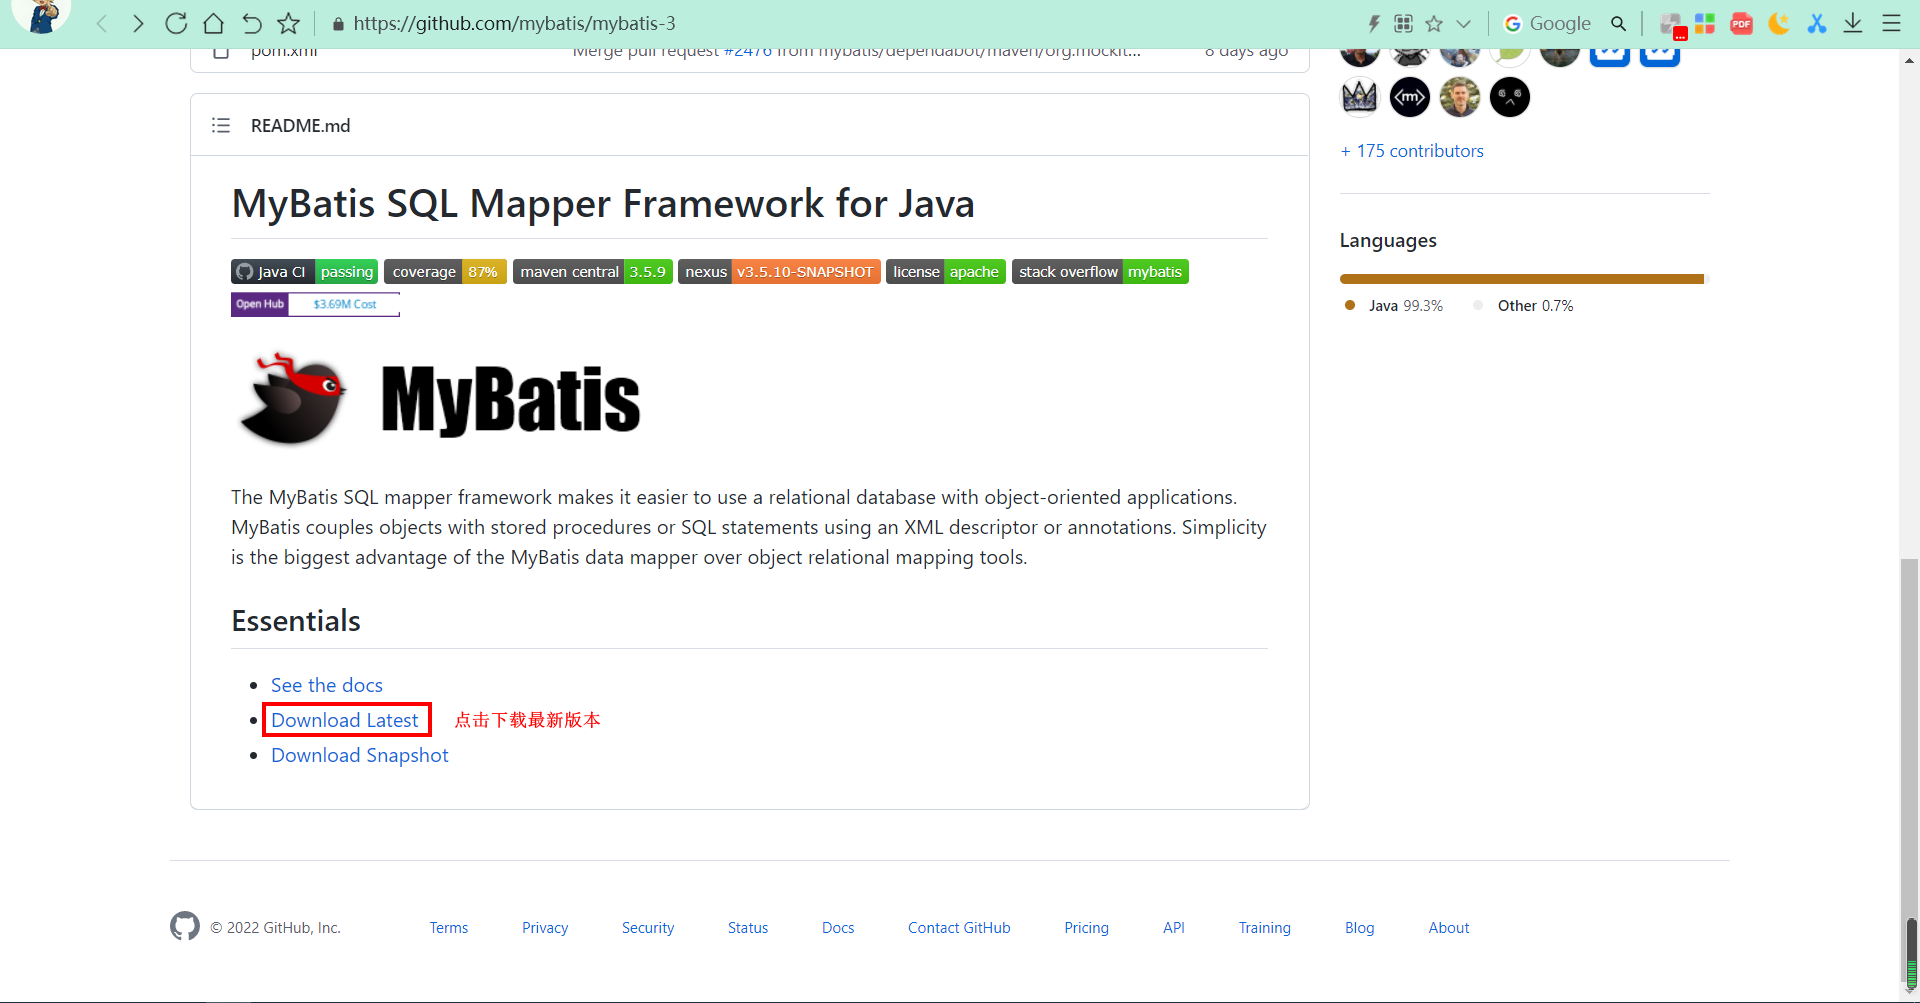Image resolution: width=1920 pixels, height=1003 pixels.
Task: Click the lightning speed mode icon
Action: tap(1374, 23)
